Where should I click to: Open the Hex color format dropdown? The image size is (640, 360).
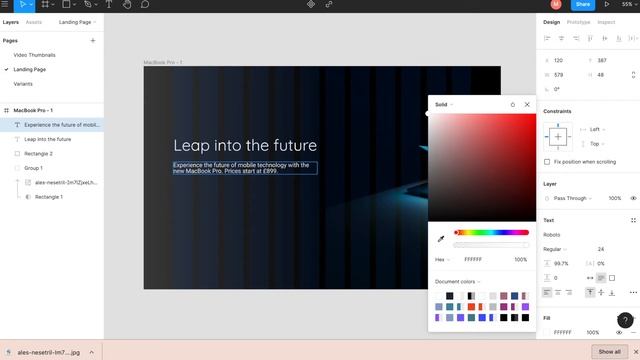coord(442,260)
